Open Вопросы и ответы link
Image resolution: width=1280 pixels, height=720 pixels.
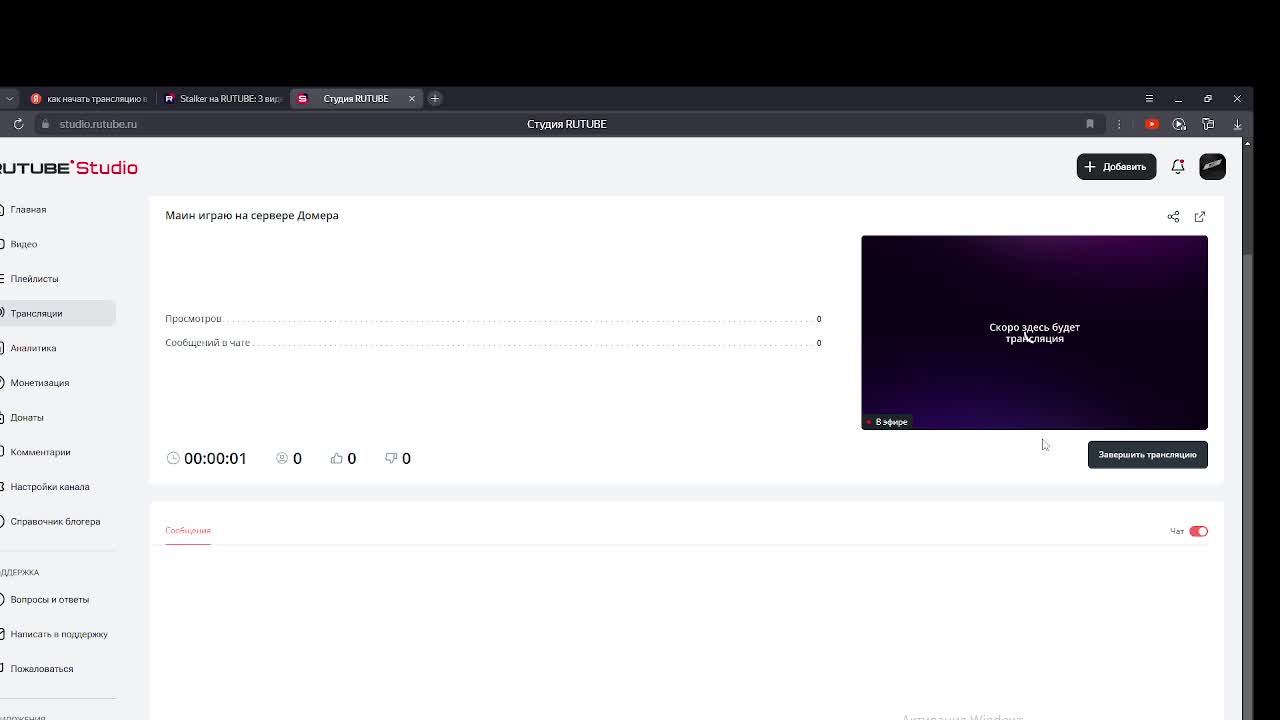pyautogui.click(x=49, y=599)
